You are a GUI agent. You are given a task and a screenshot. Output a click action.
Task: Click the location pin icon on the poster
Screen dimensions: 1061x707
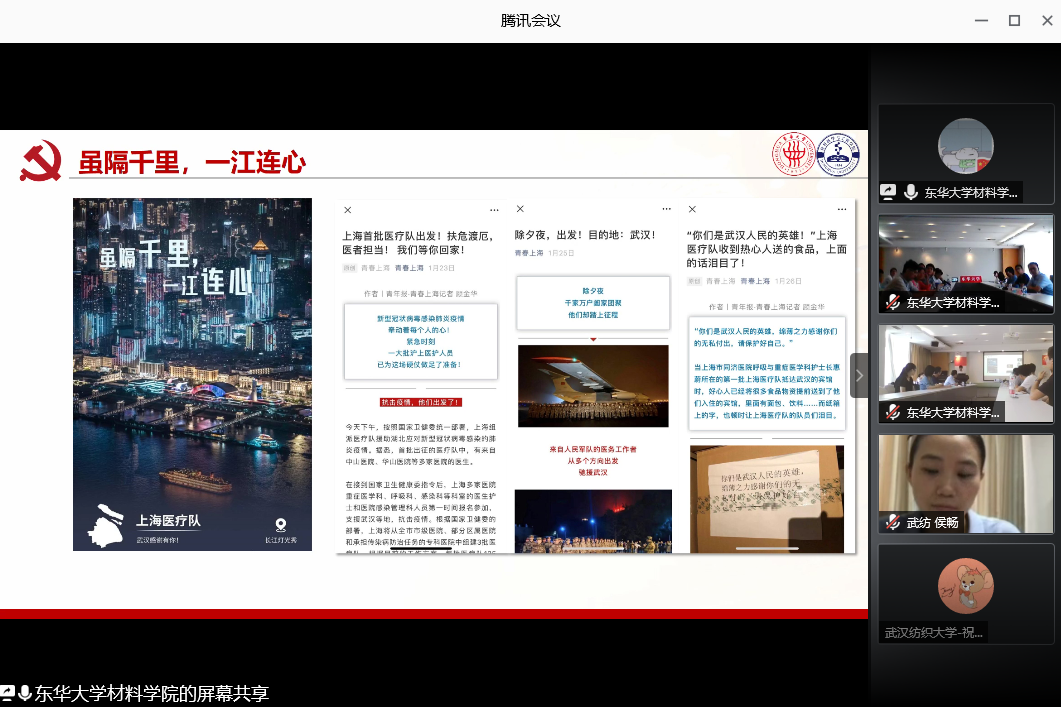click(x=281, y=524)
